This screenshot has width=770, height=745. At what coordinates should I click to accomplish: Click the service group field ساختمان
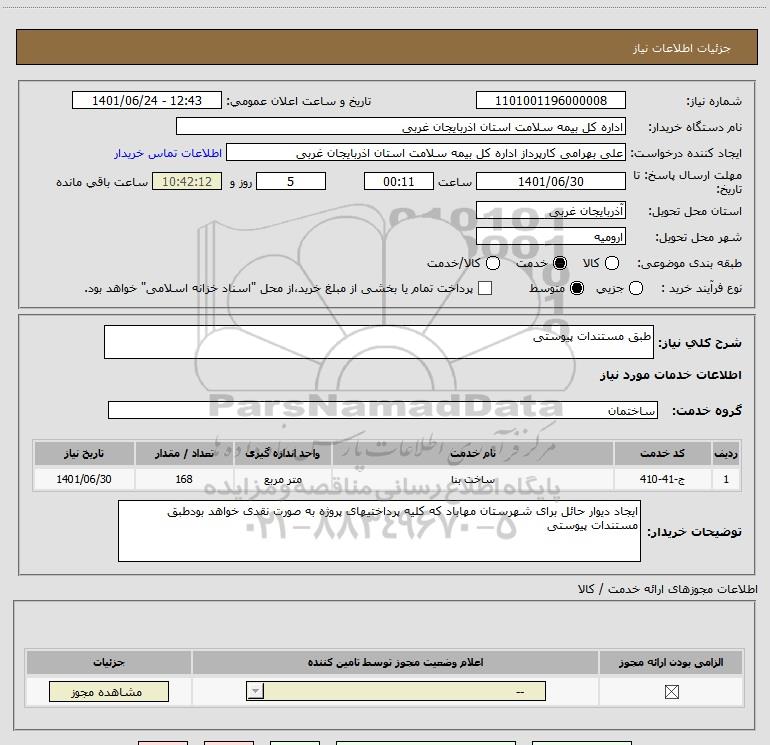coord(383,410)
